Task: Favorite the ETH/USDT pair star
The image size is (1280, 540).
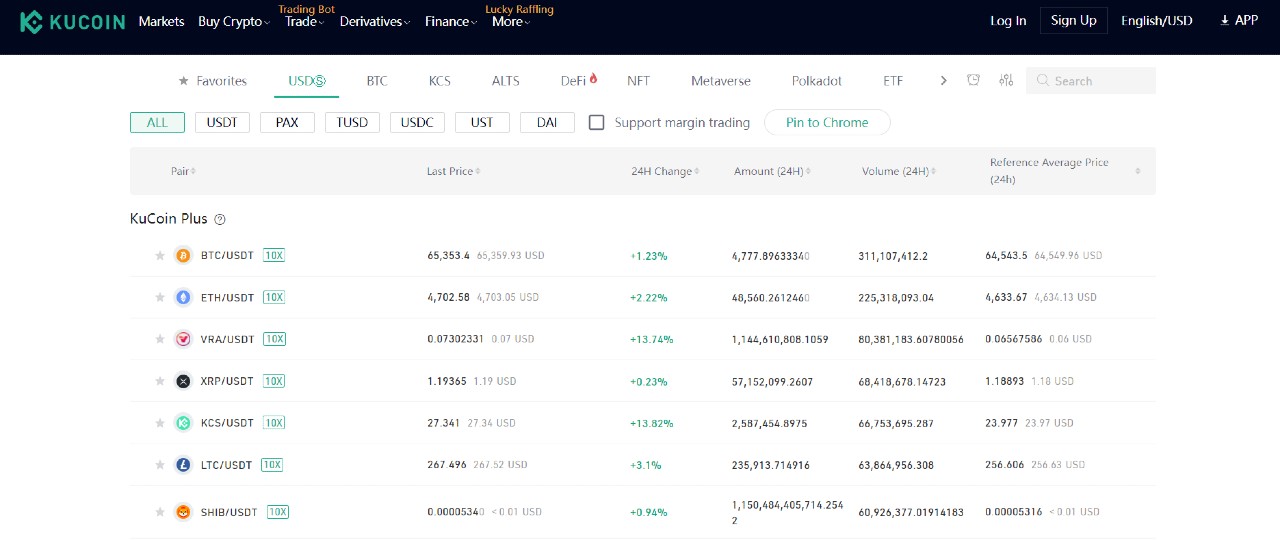Action: click(x=160, y=298)
